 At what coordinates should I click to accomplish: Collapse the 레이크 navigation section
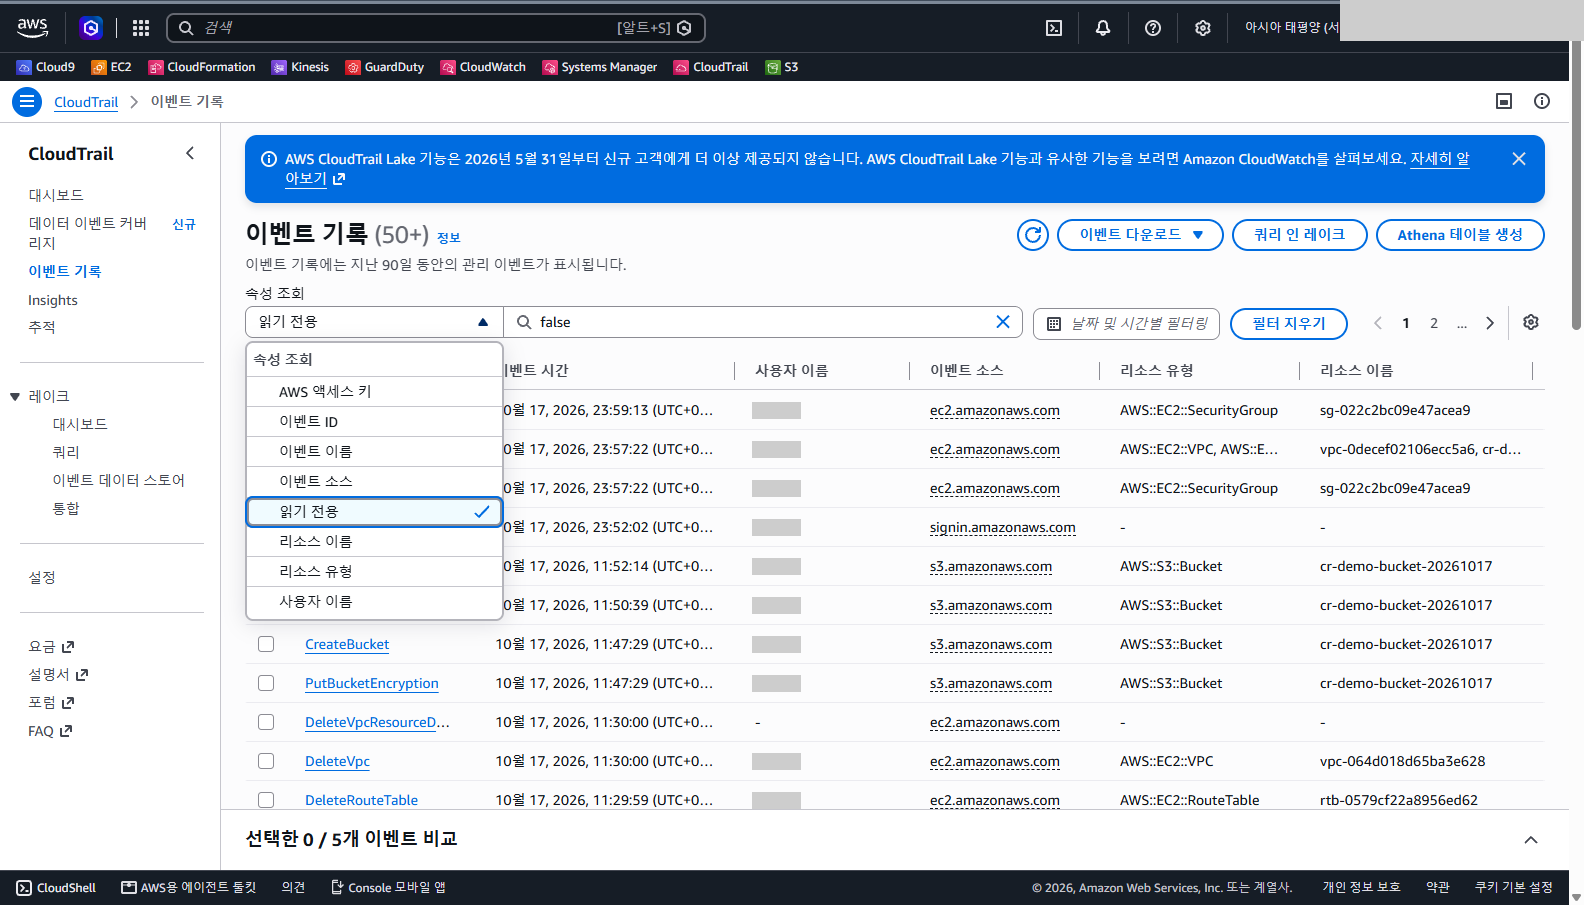coord(15,397)
